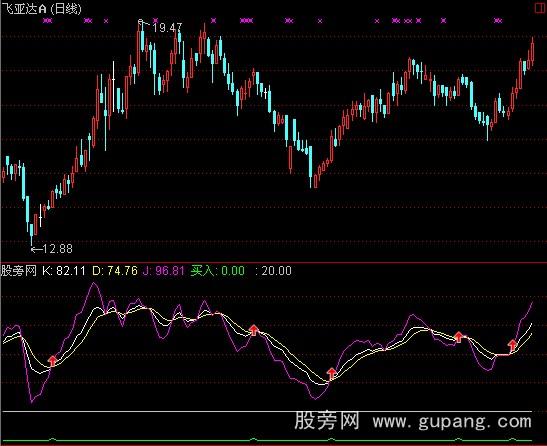Click the 19.47 high price label
The height and width of the screenshot is (446, 547).
[x=167, y=28]
